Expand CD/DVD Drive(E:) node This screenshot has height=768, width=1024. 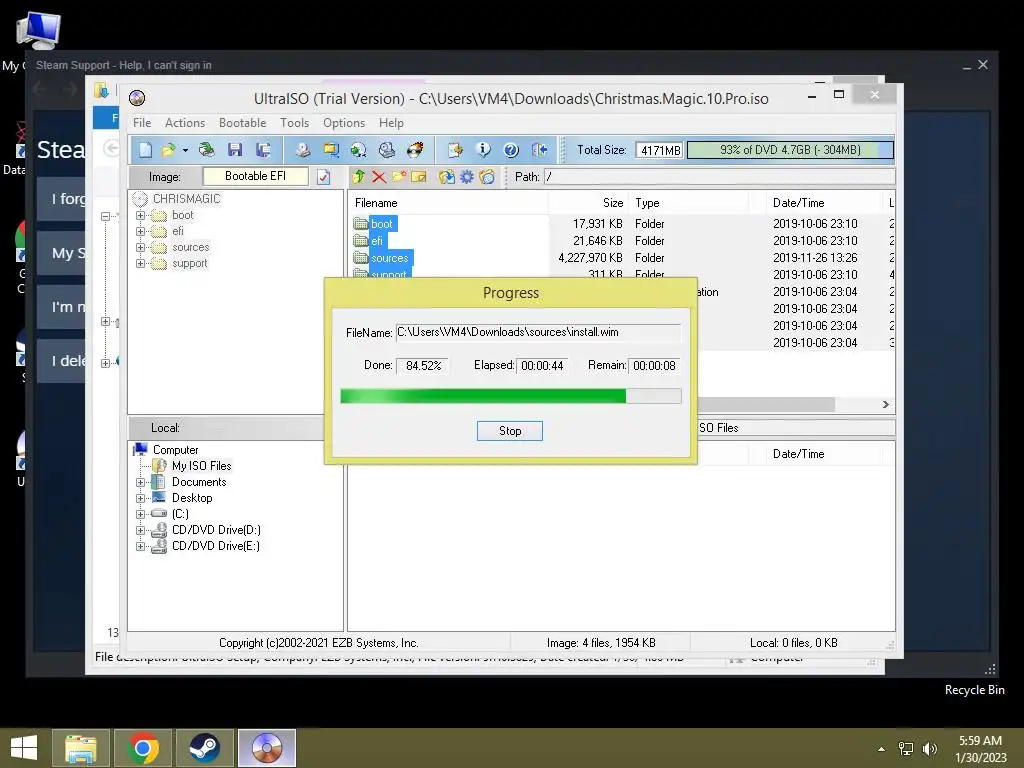pyautogui.click(x=140, y=547)
